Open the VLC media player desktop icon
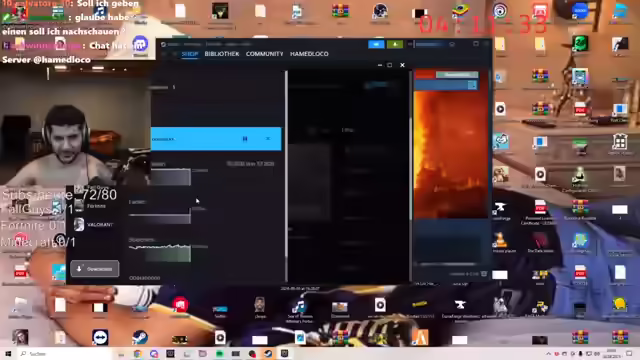 (x=500, y=240)
